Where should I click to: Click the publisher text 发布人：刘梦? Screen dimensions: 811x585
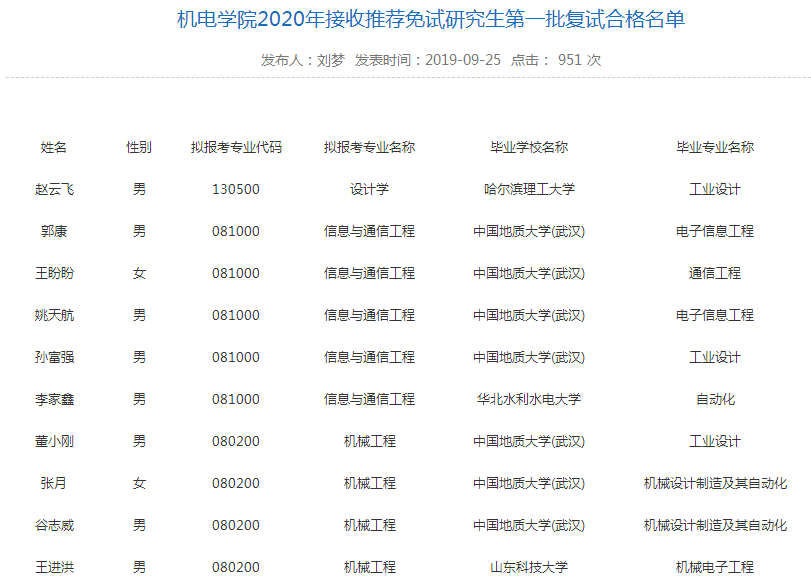pos(303,60)
